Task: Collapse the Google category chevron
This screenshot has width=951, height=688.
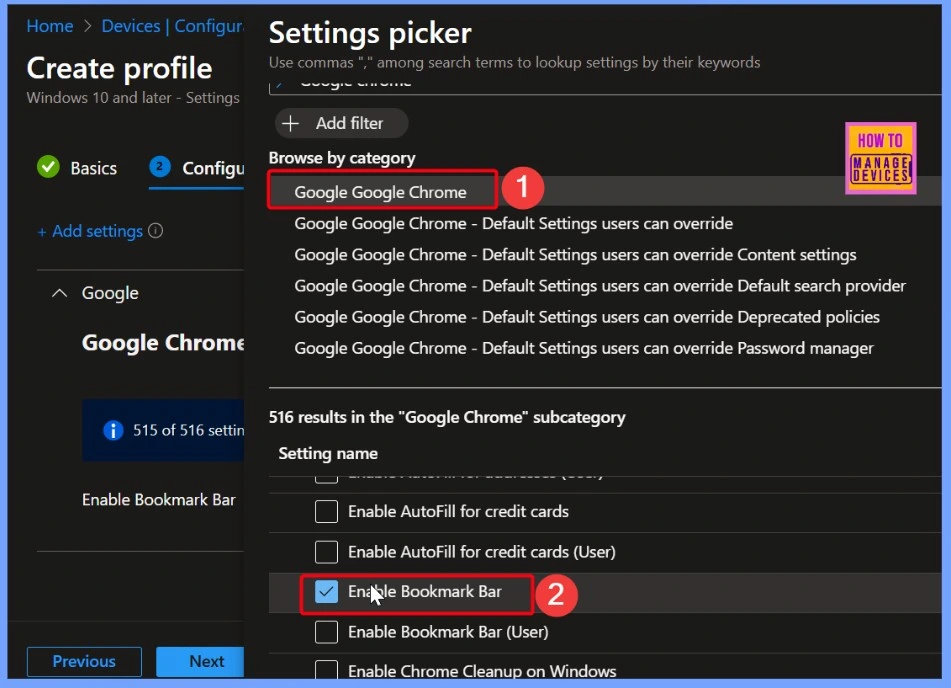Action: pyautogui.click(x=59, y=293)
